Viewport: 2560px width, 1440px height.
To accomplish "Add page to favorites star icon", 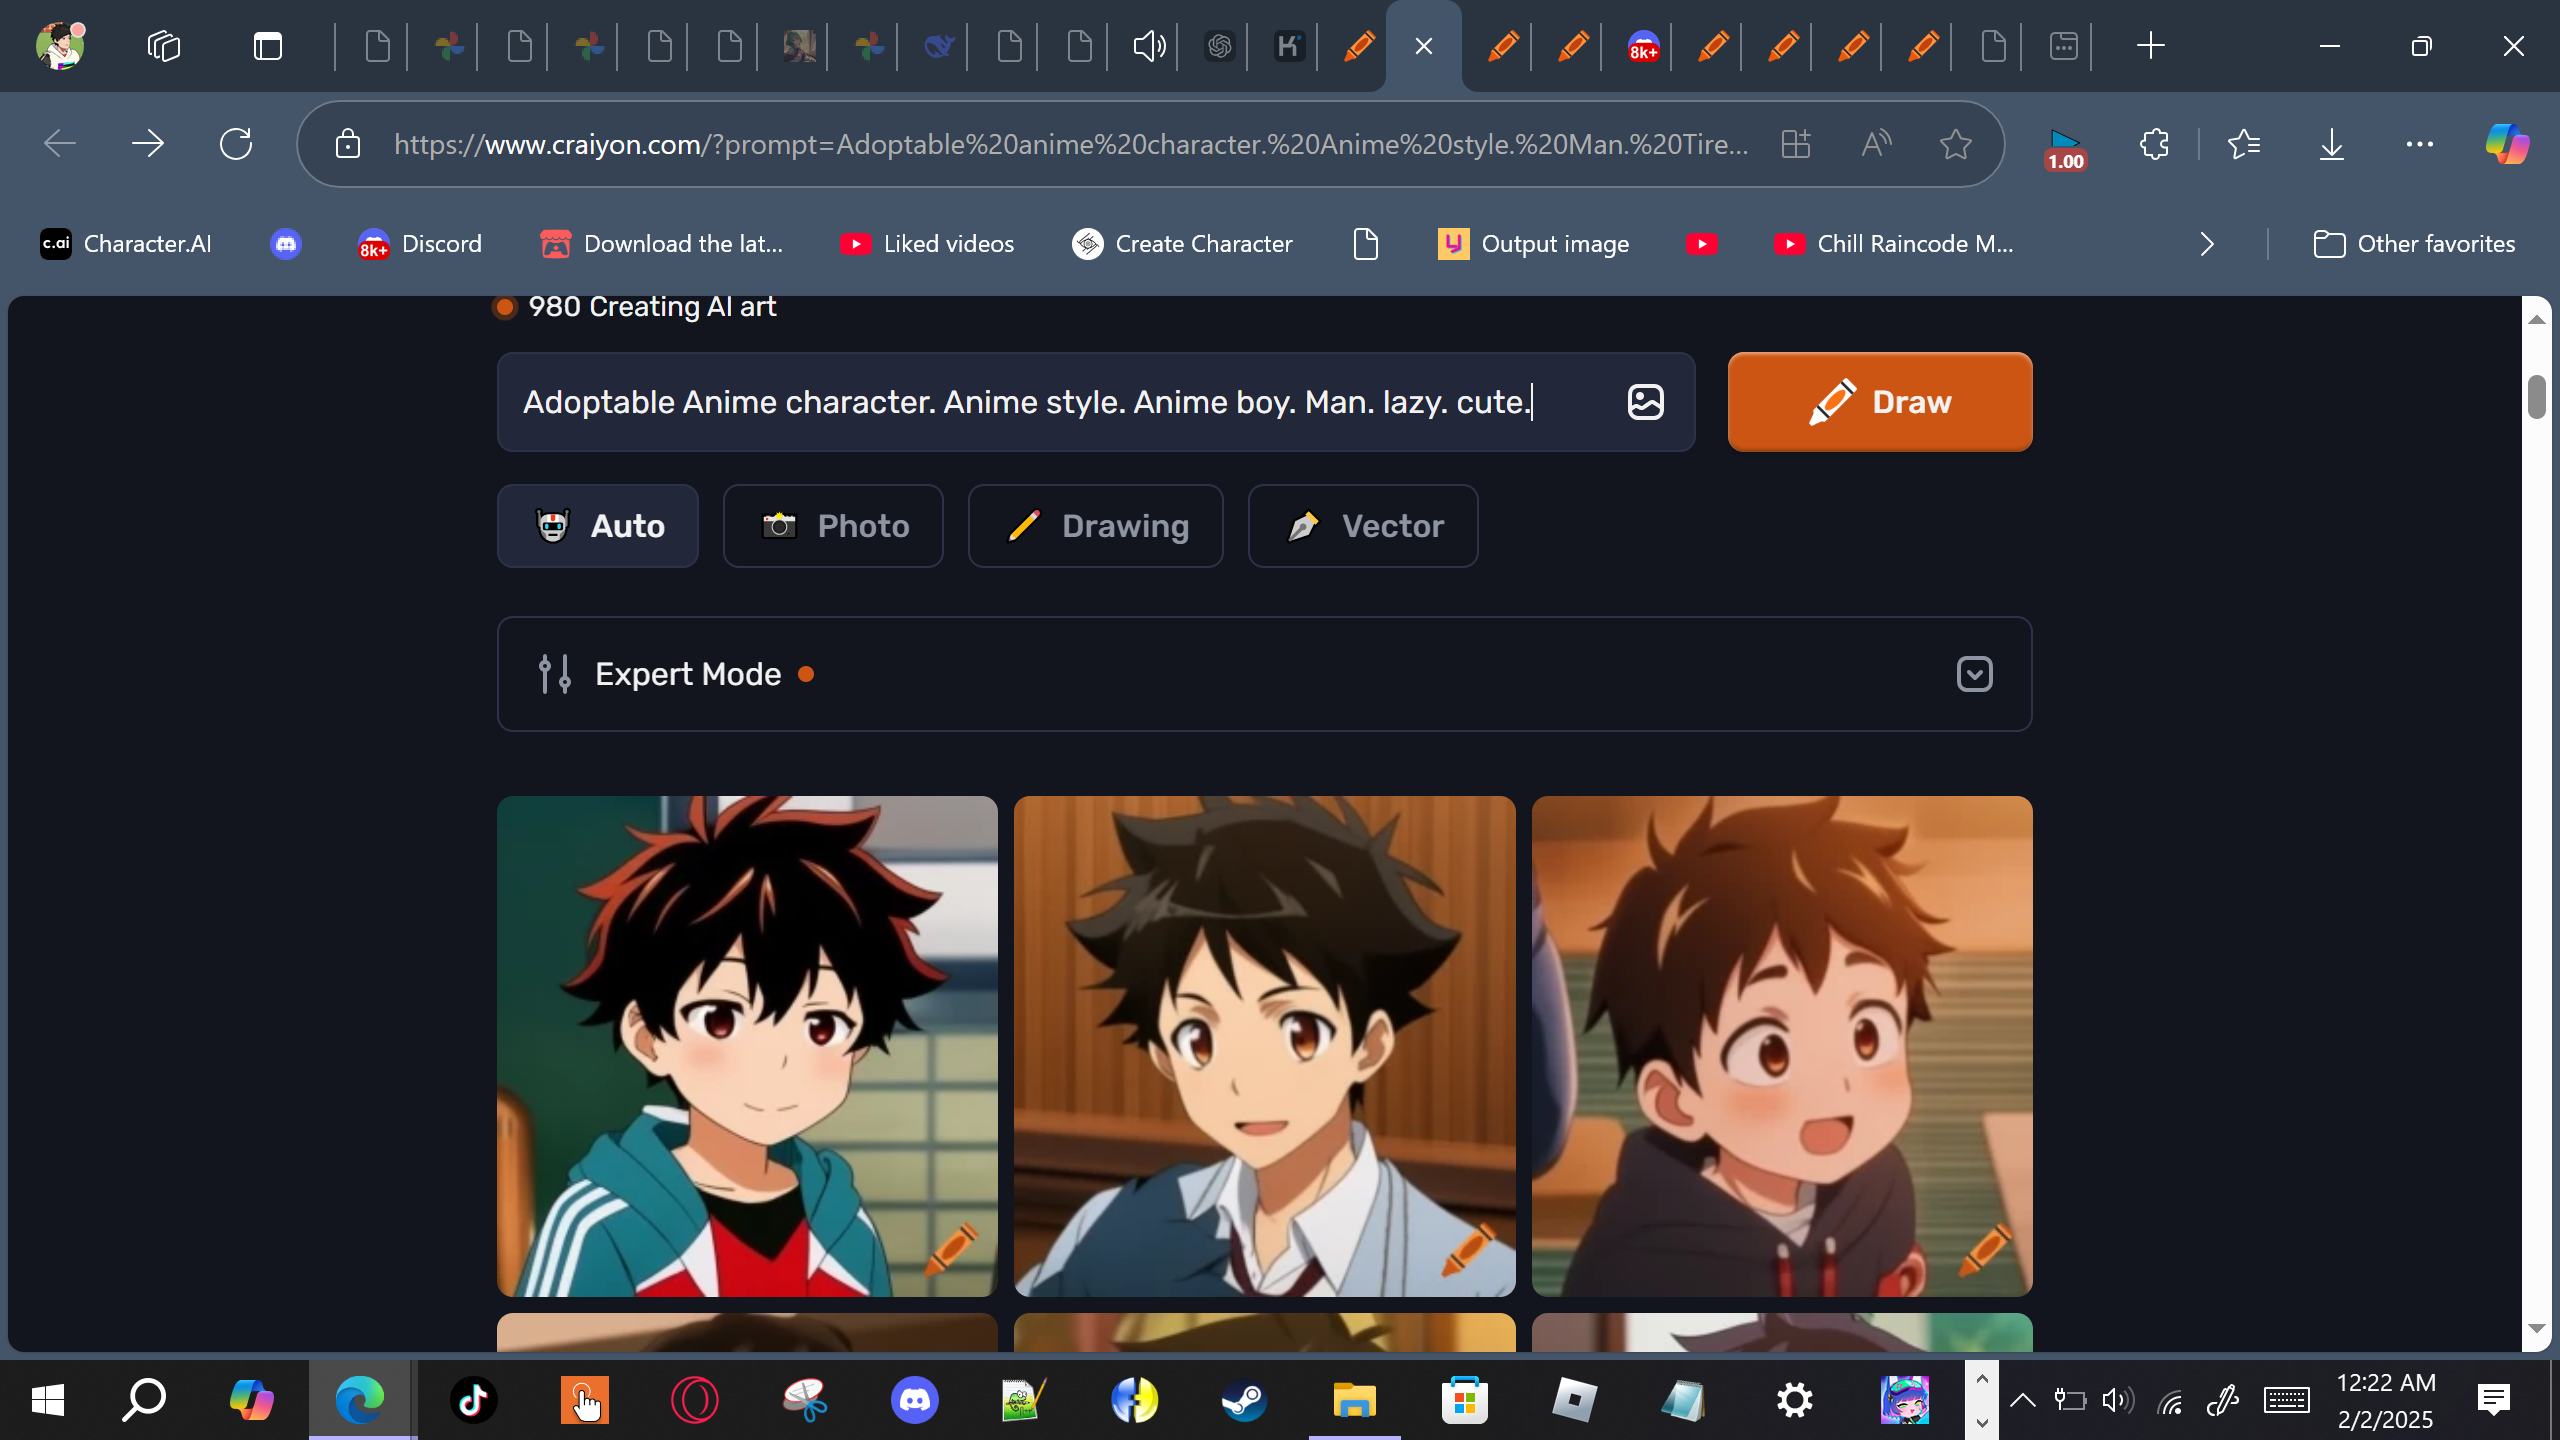I will pyautogui.click(x=1955, y=144).
